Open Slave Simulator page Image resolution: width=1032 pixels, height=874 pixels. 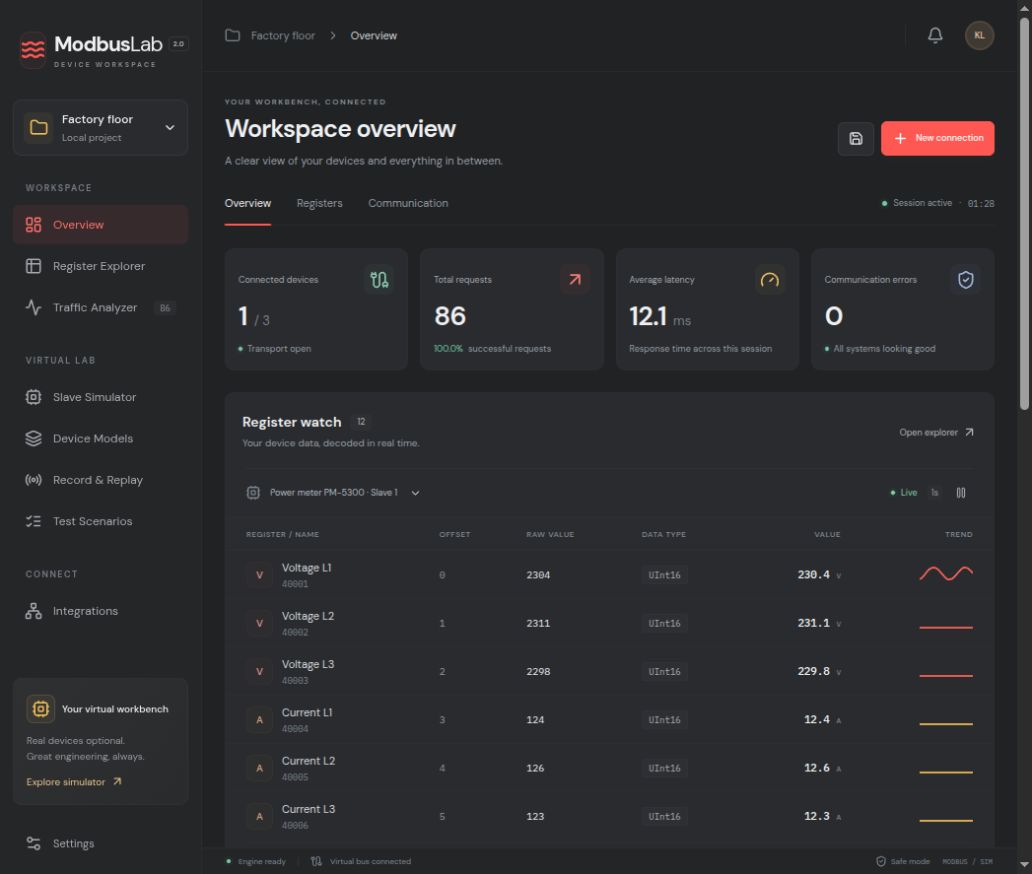pos(101,397)
